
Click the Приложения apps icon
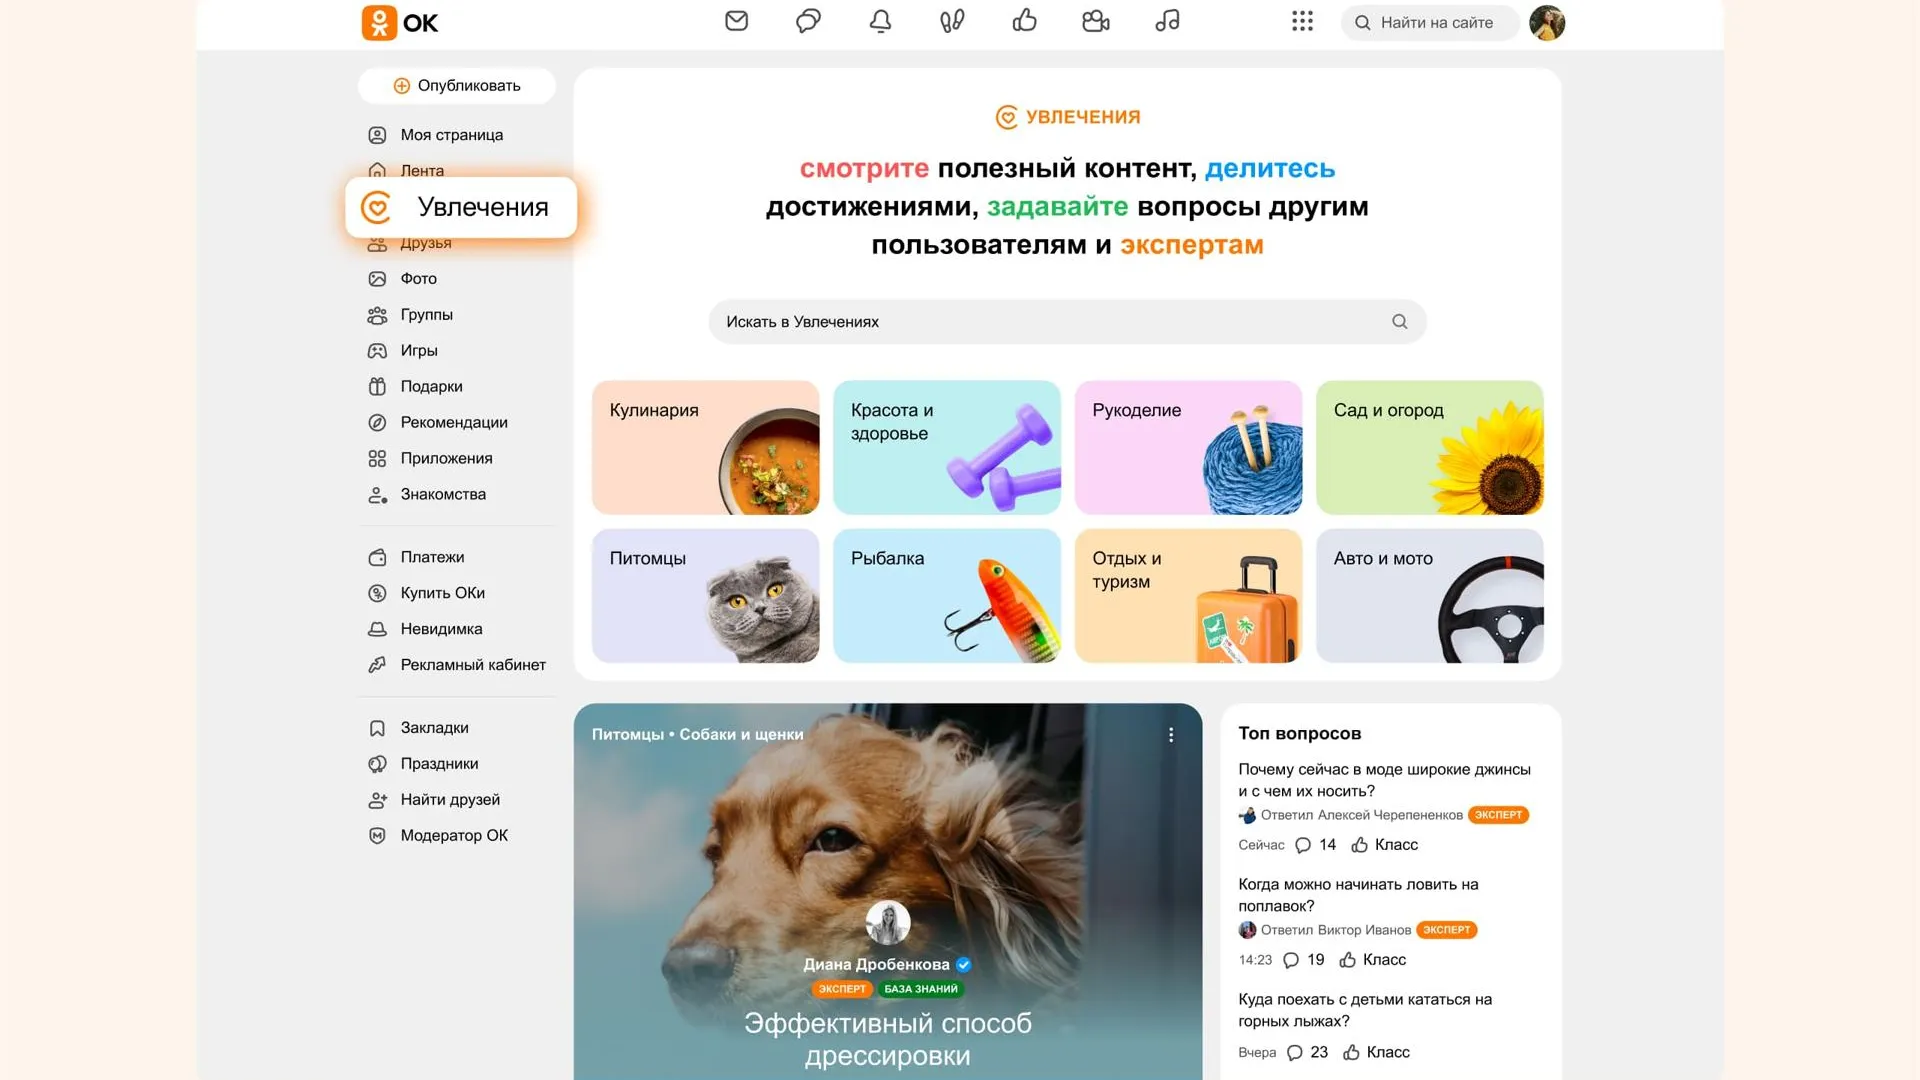[x=377, y=459]
